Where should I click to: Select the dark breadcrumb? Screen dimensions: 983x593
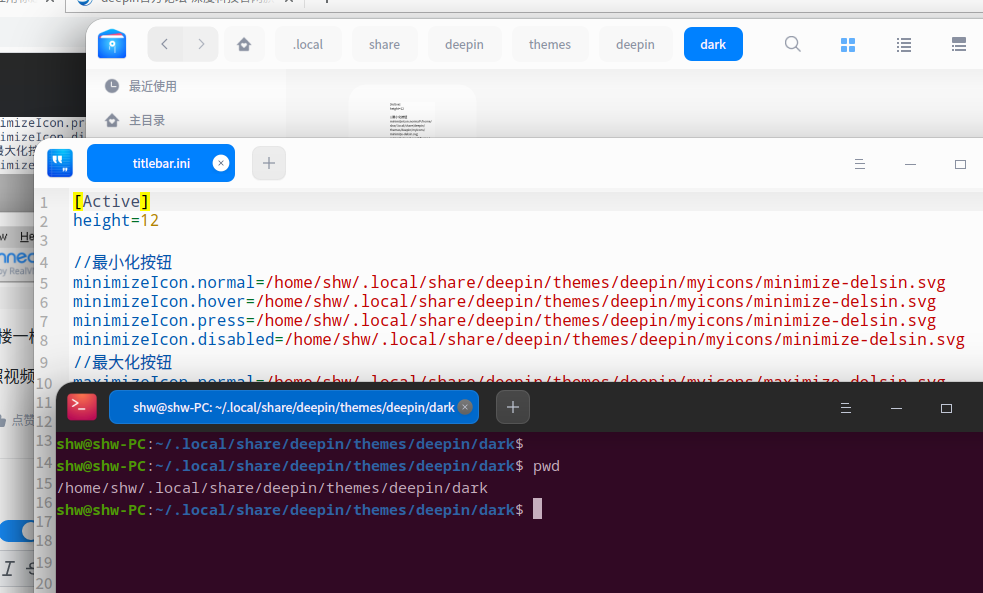[x=713, y=44]
